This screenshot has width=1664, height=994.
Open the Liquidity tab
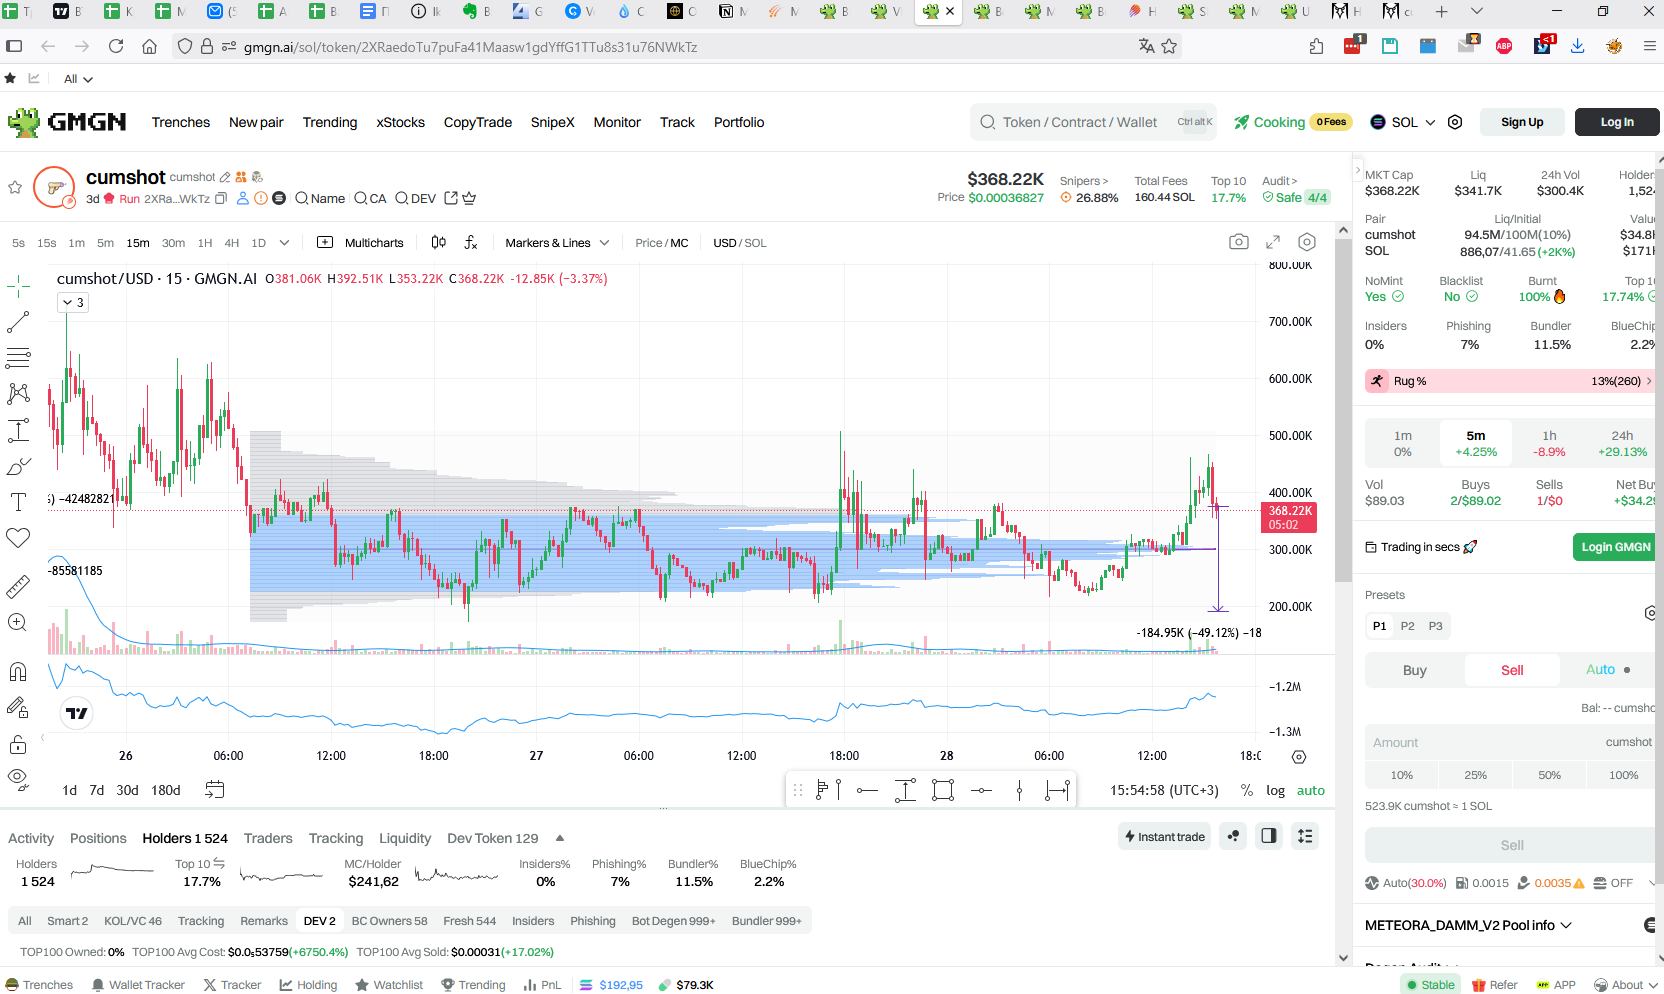pos(405,838)
